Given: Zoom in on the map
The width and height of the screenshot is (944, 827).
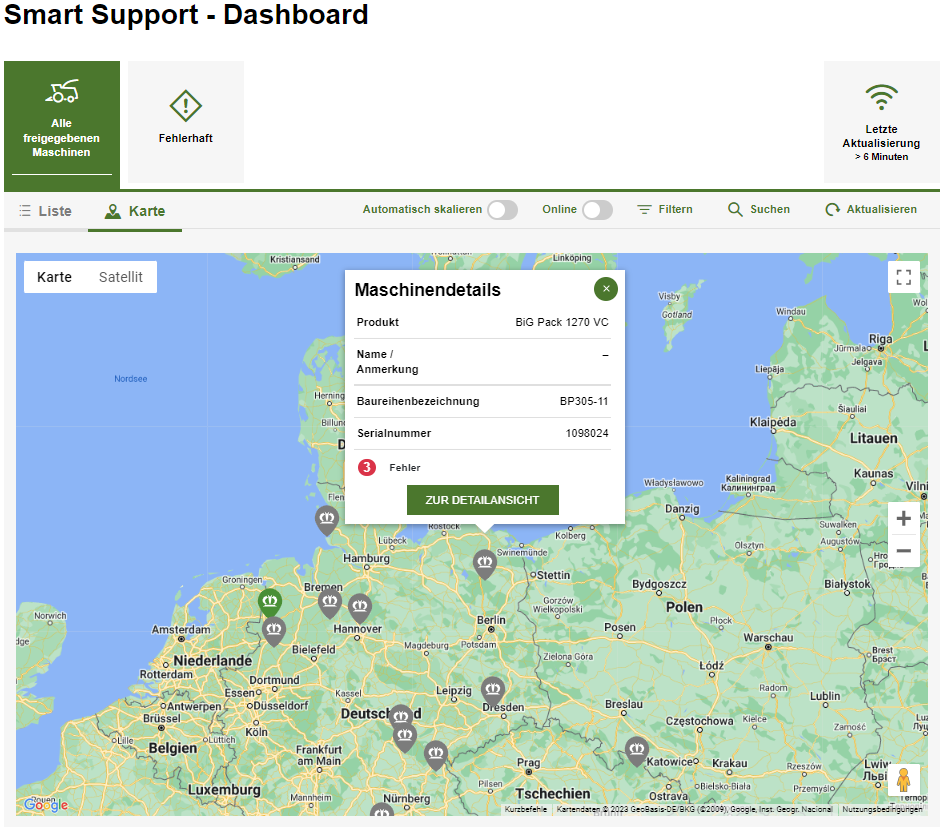Looking at the screenshot, I should tap(903, 518).
